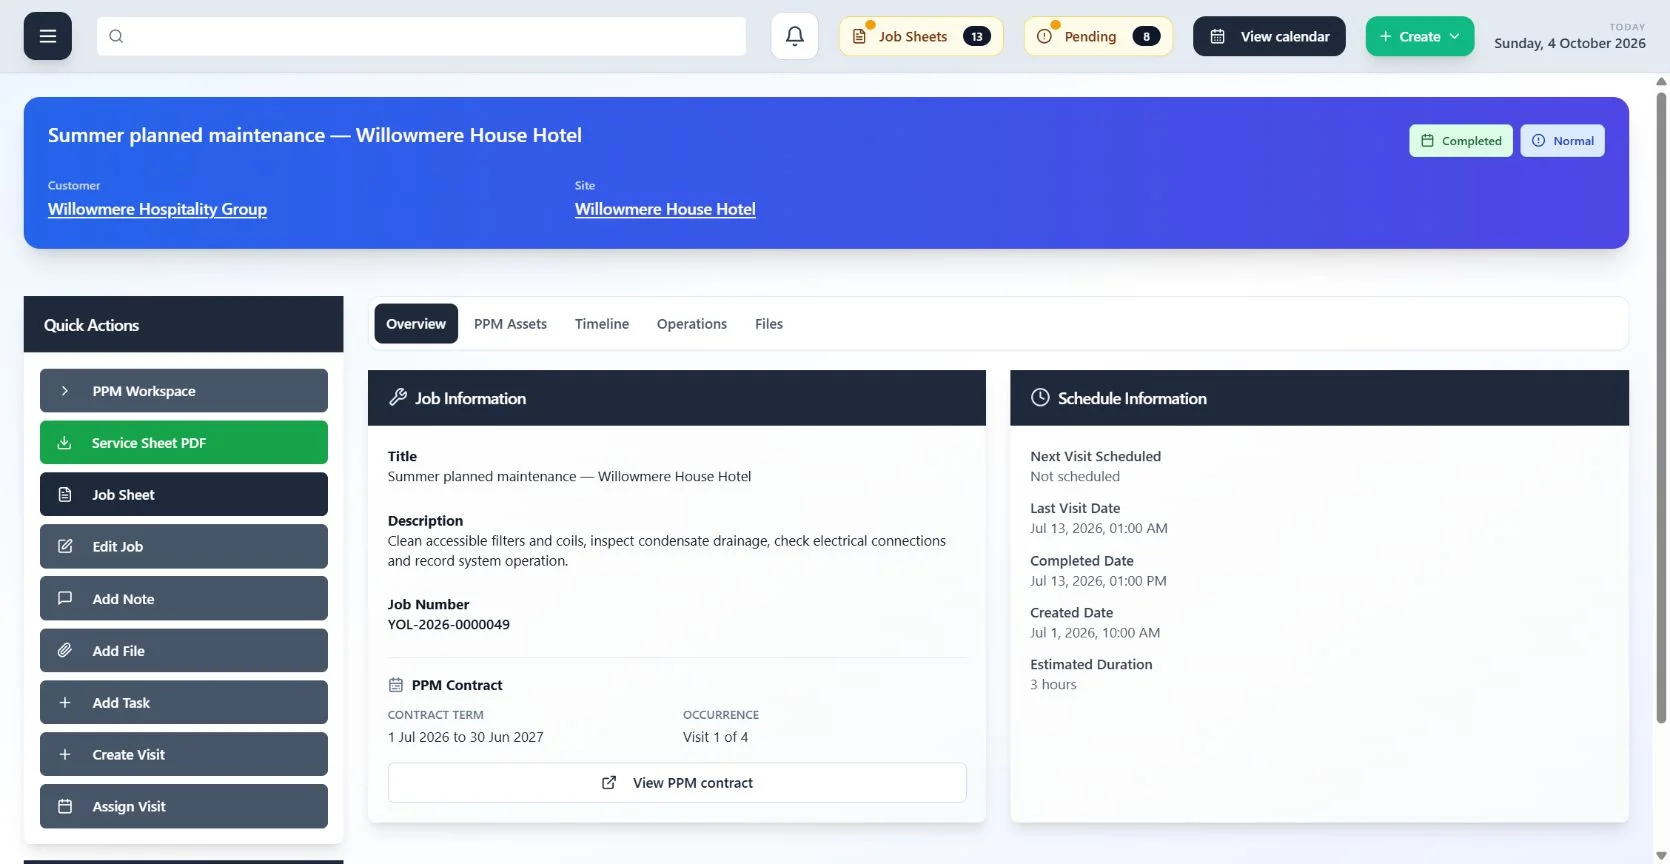The height and width of the screenshot is (864, 1670).
Task: Click the Add File paperclip icon
Action: (x=65, y=650)
